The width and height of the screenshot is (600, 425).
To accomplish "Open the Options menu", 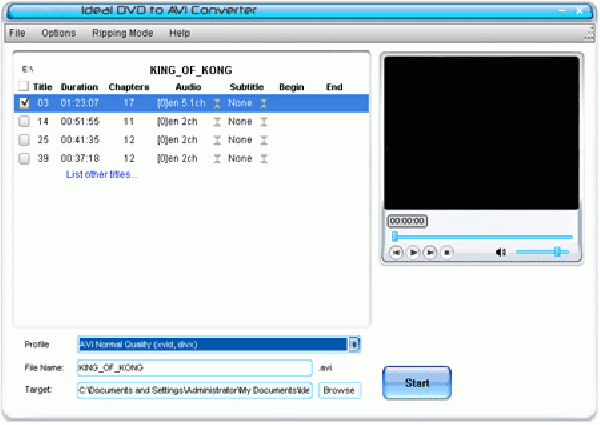I will [59, 33].
